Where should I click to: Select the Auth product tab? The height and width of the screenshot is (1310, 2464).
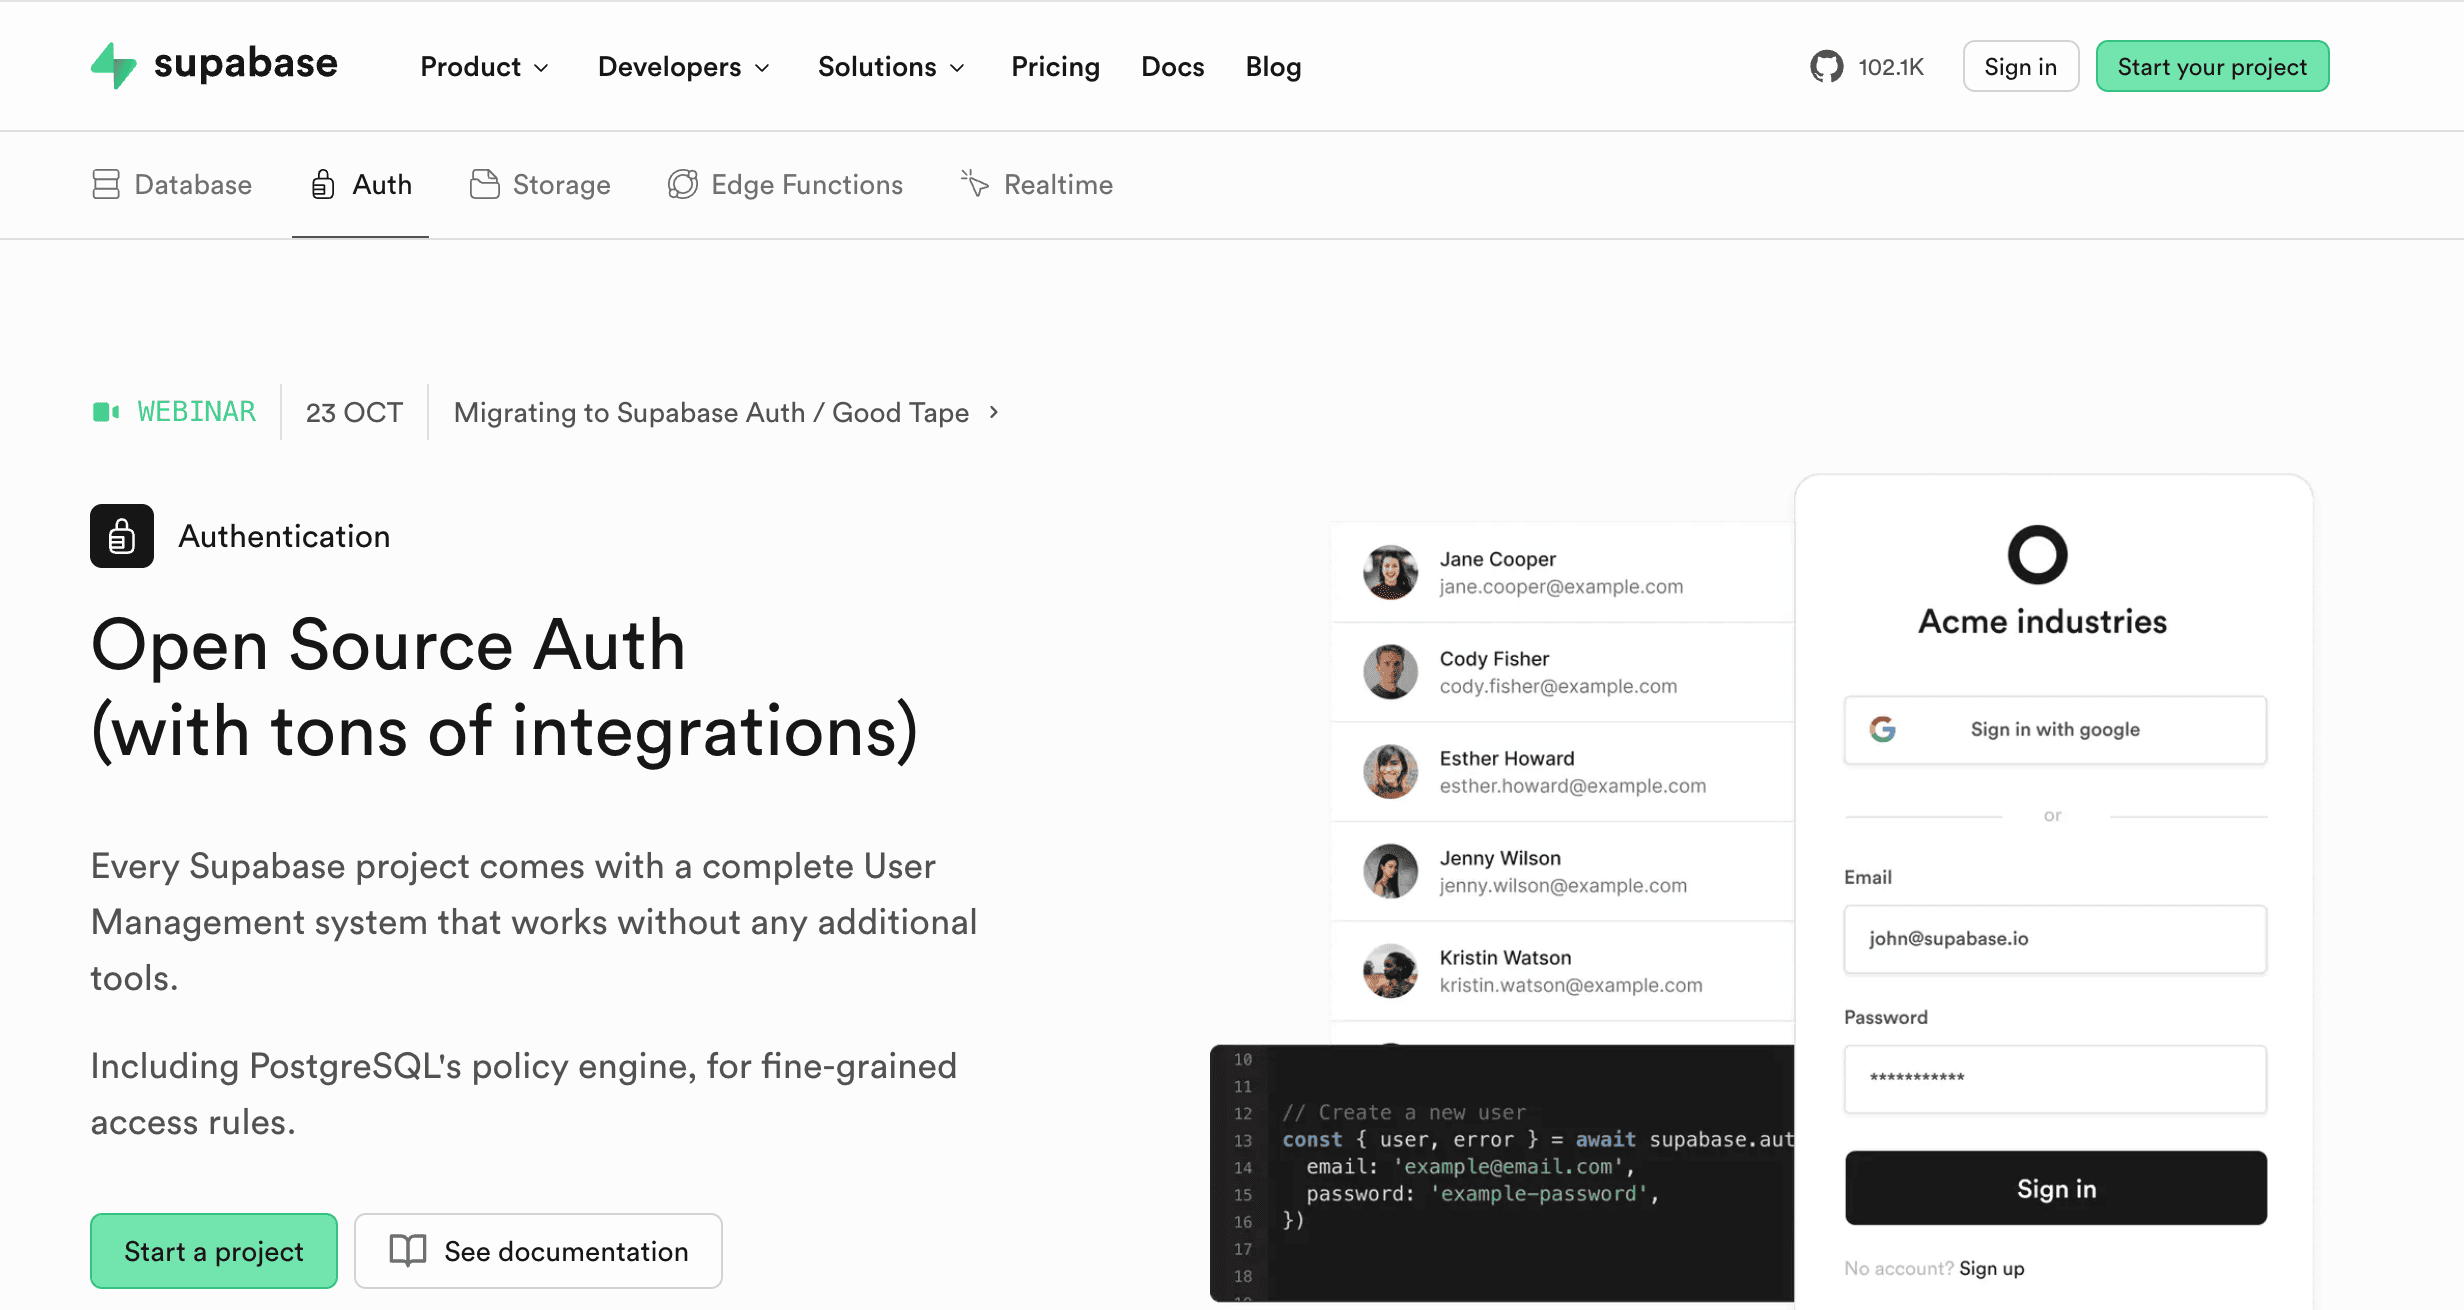(x=361, y=184)
